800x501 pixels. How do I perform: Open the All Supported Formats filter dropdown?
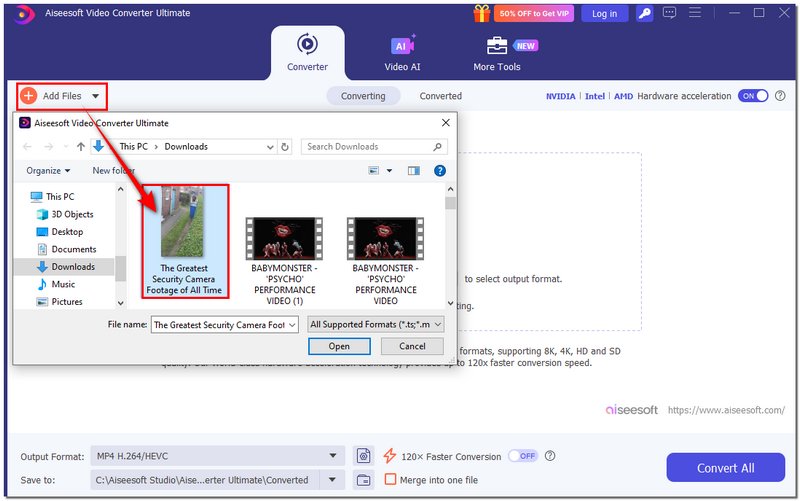[x=437, y=325]
